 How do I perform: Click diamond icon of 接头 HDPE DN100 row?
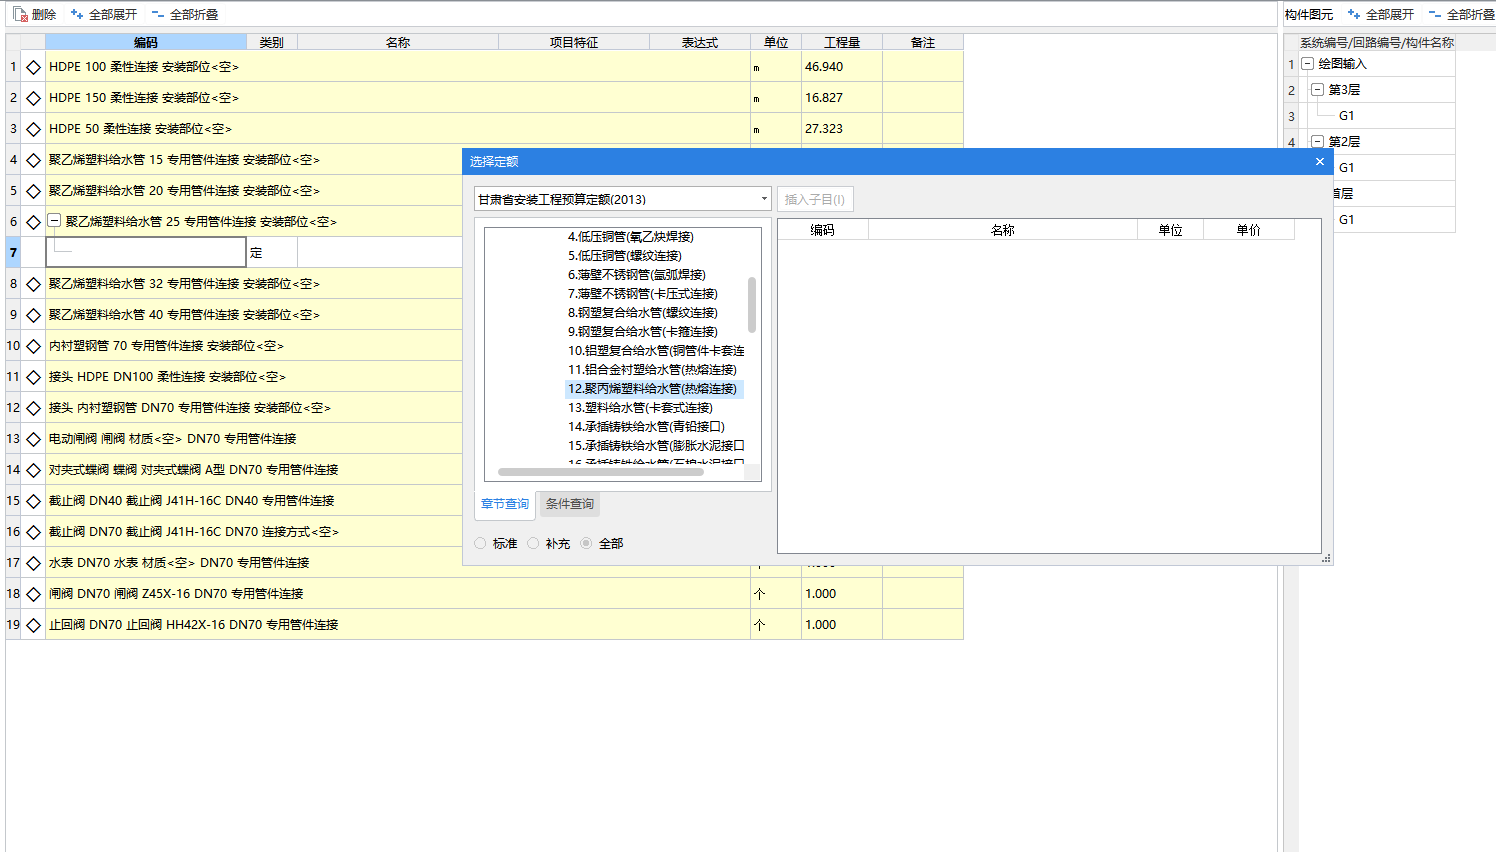click(x=33, y=377)
